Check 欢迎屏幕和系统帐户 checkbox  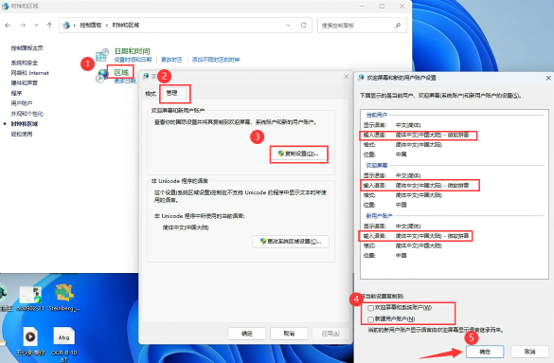coord(371,308)
